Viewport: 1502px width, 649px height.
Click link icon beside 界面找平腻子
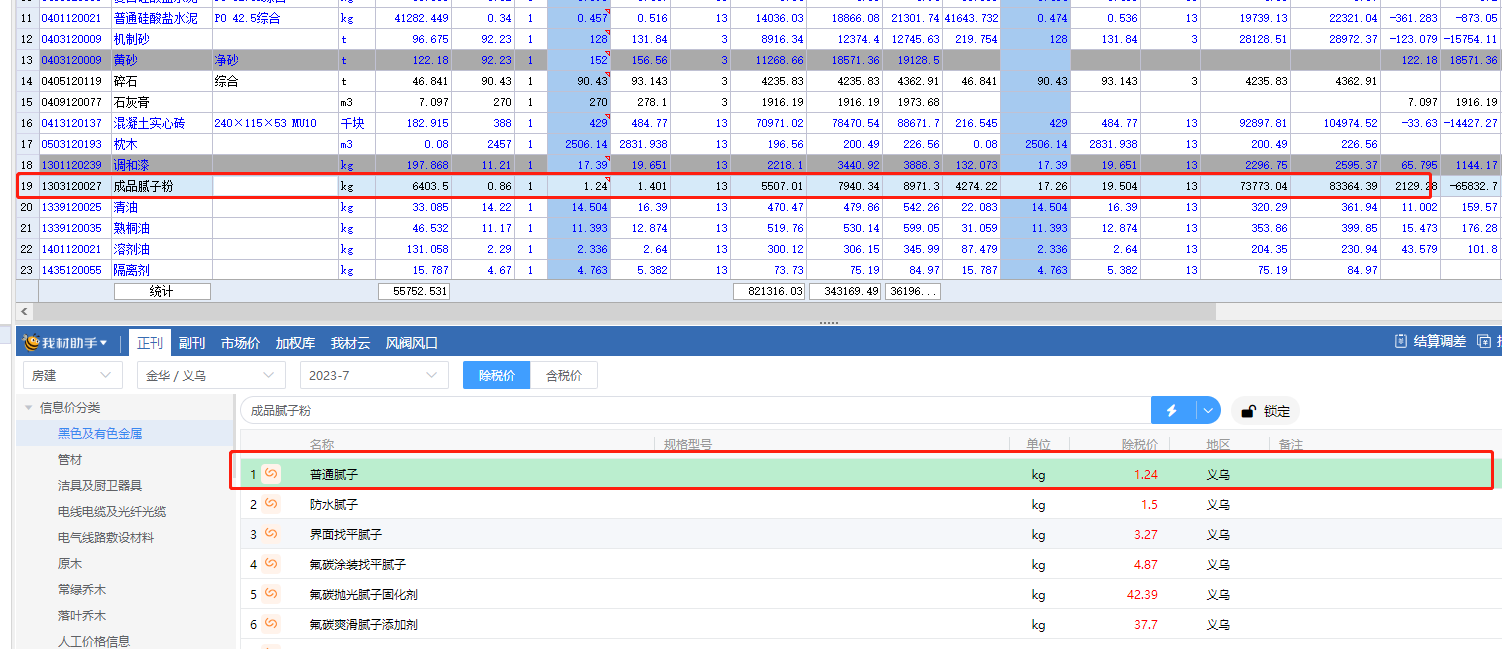click(x=271, y=534)
